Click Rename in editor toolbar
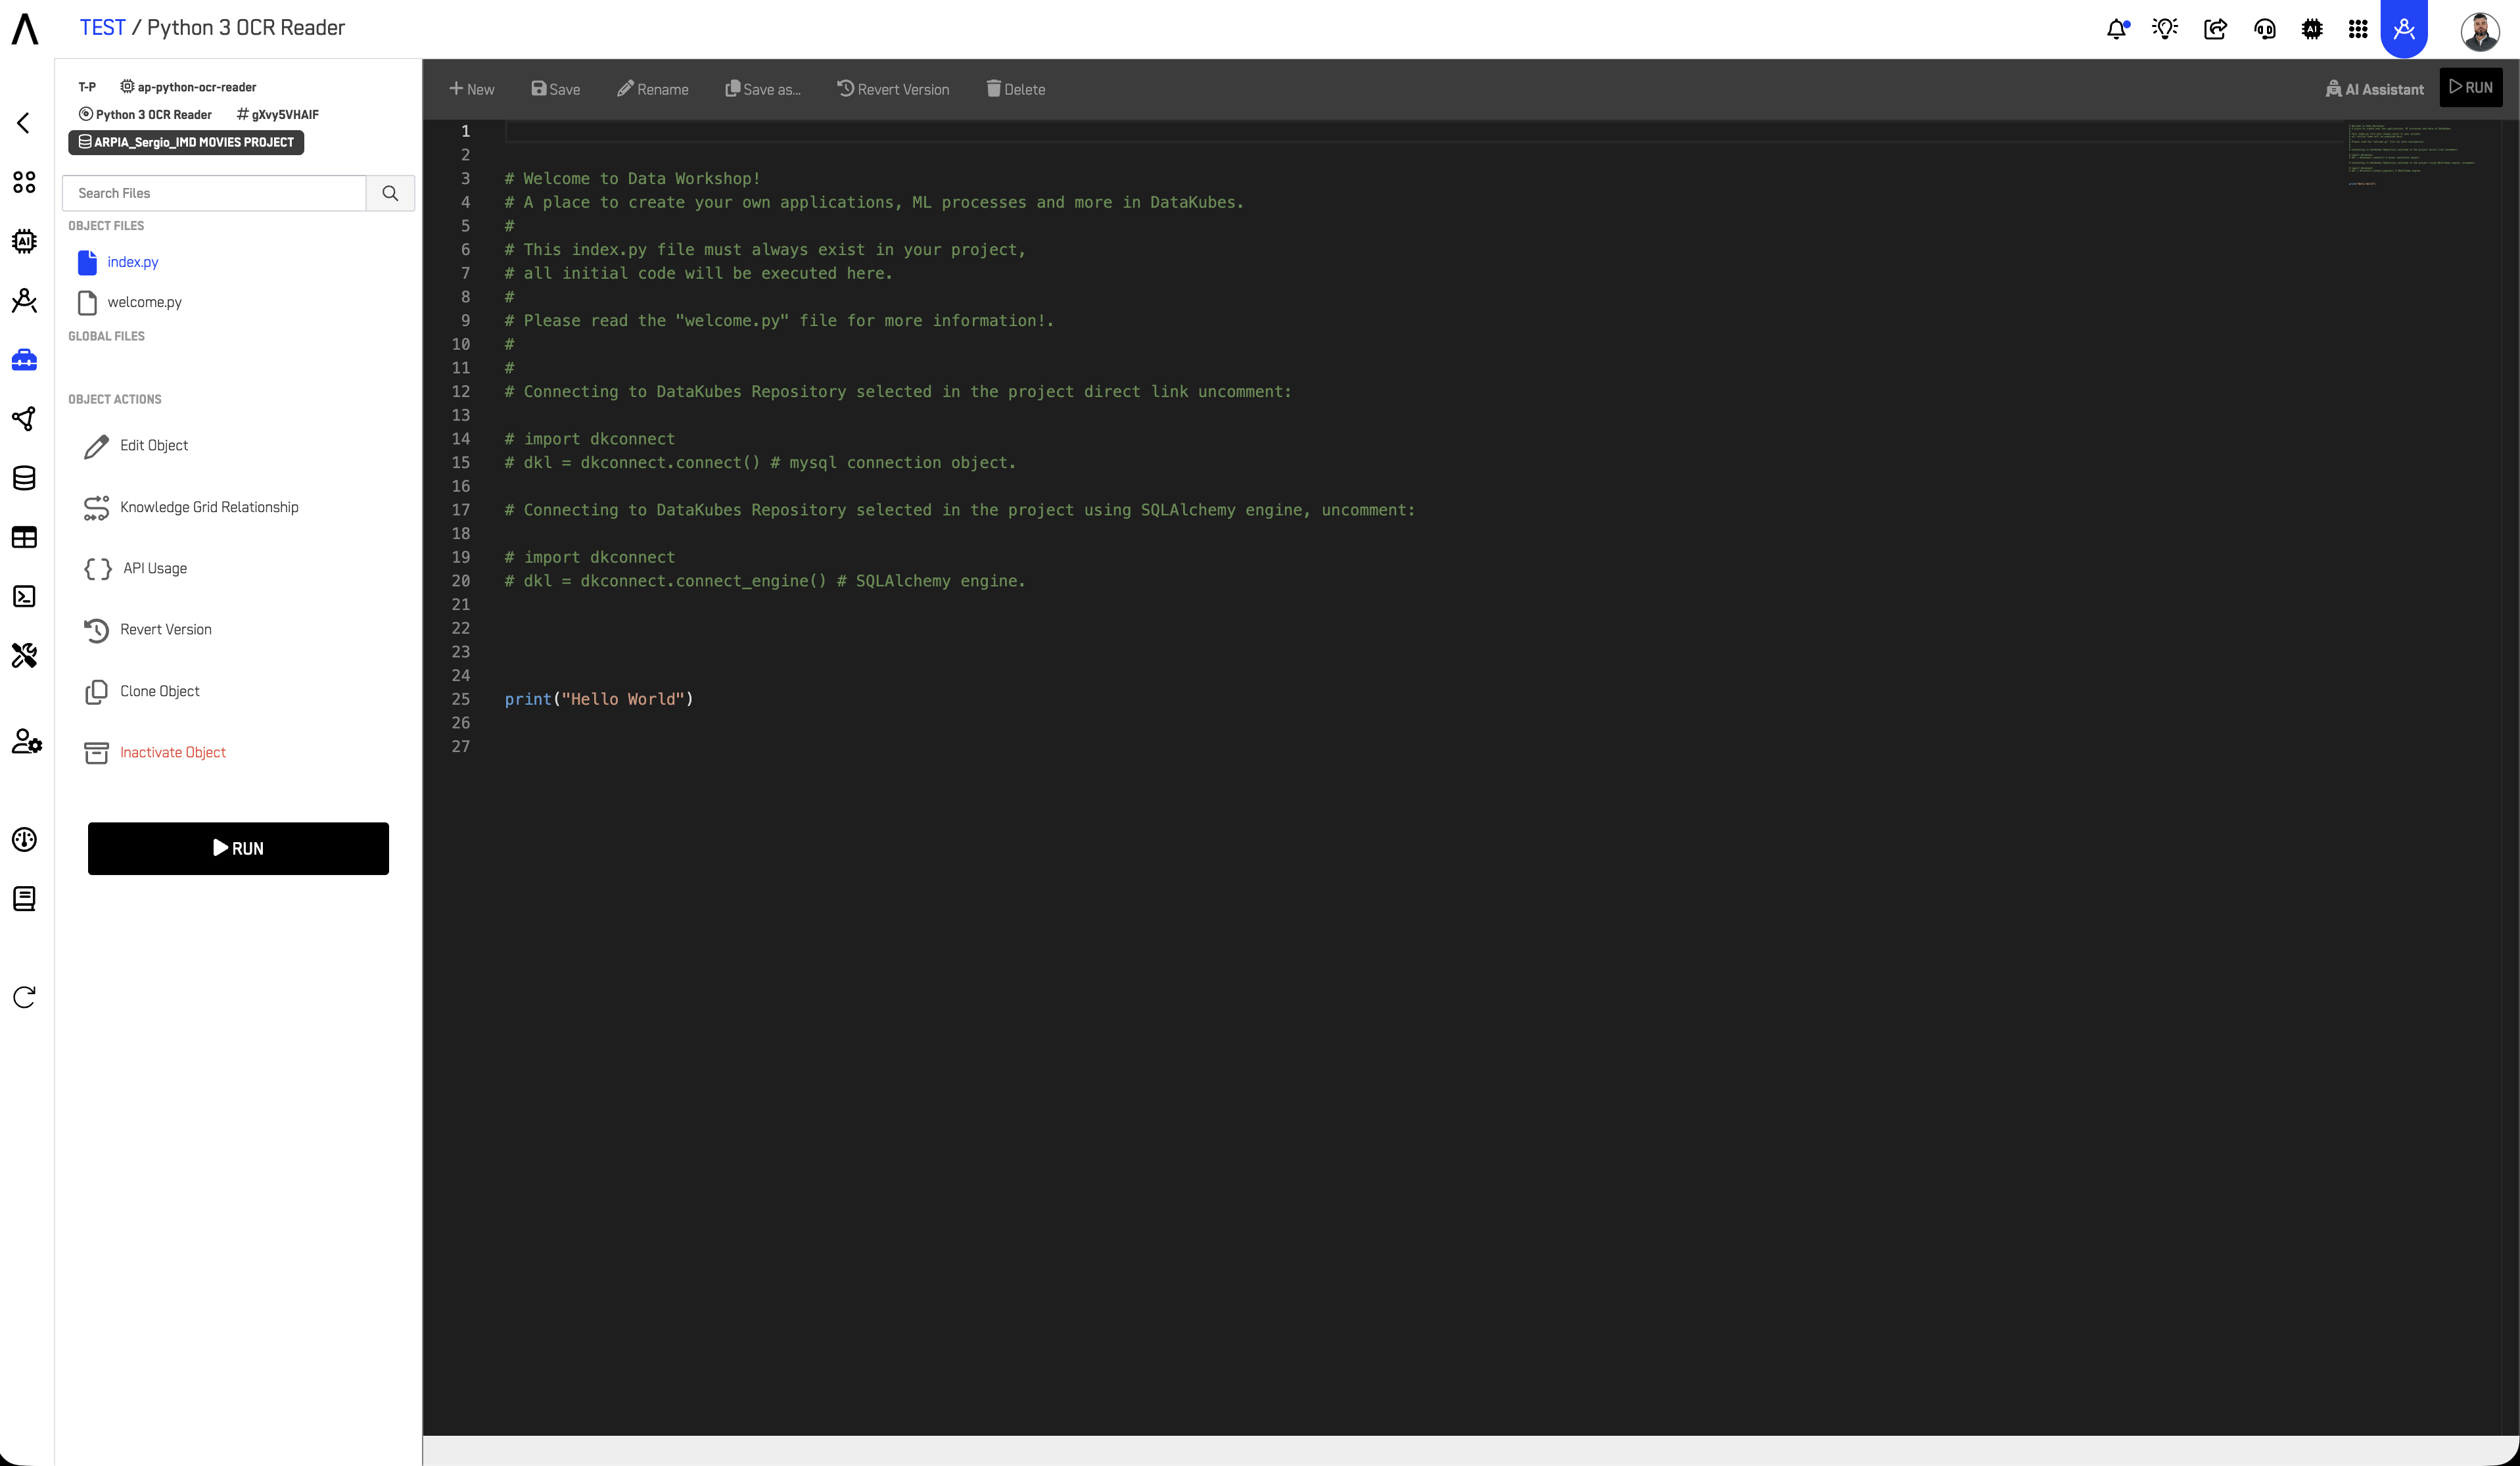Image resolution: width=2520 pixels, height=1466 pixels. 652,89
